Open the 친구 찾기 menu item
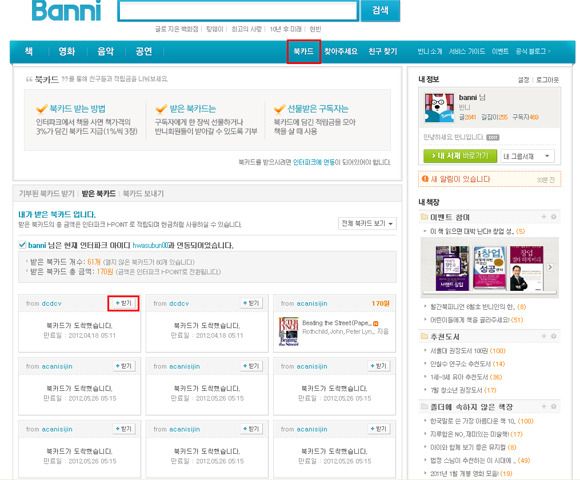Screen dimensions: 580x480 tap(383, 51)
